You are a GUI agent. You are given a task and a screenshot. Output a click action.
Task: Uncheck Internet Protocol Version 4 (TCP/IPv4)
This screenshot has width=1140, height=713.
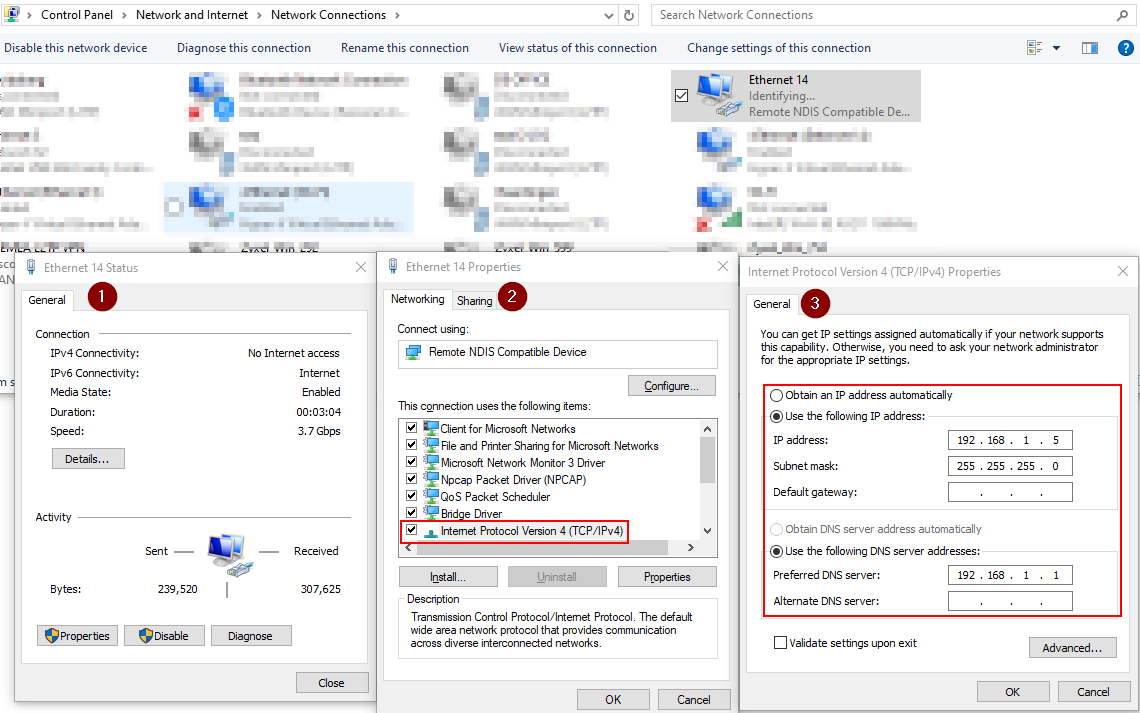click(x=411, y=531)
